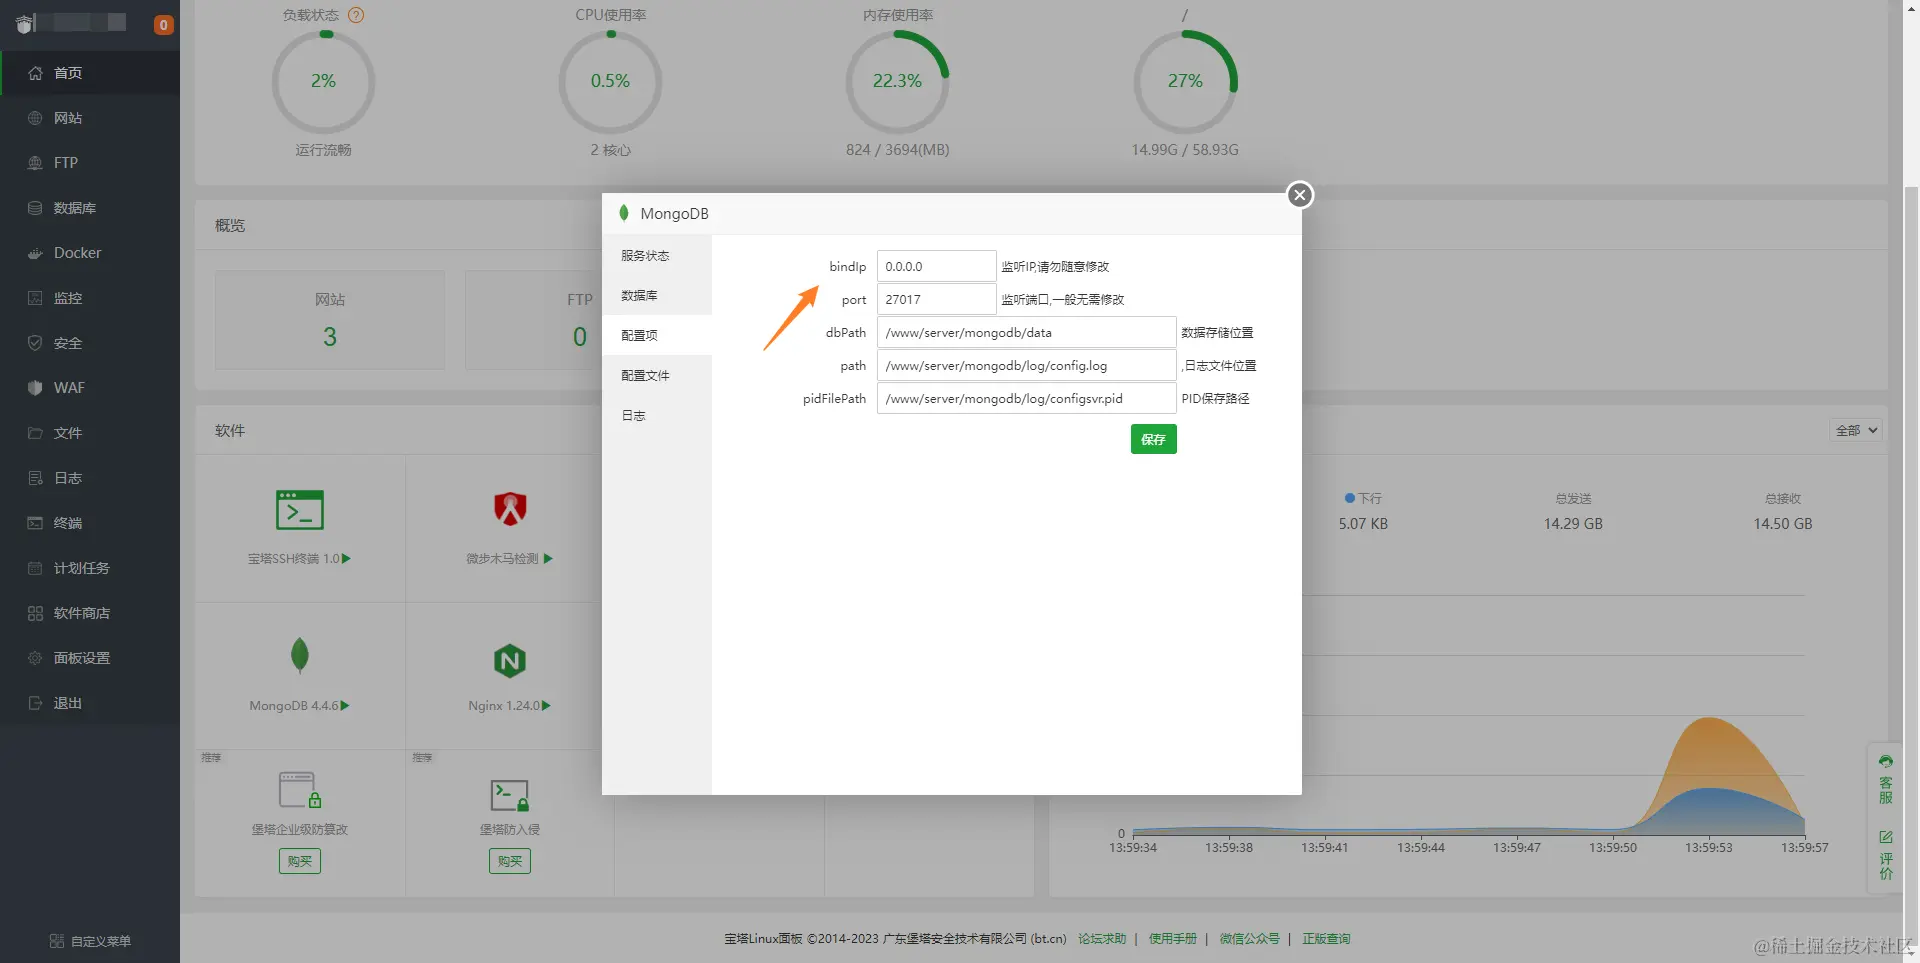The height and width of the screenshot is (963, 1920).
Task: Open the 监控 sidebar item
Action: pos(90,298)
